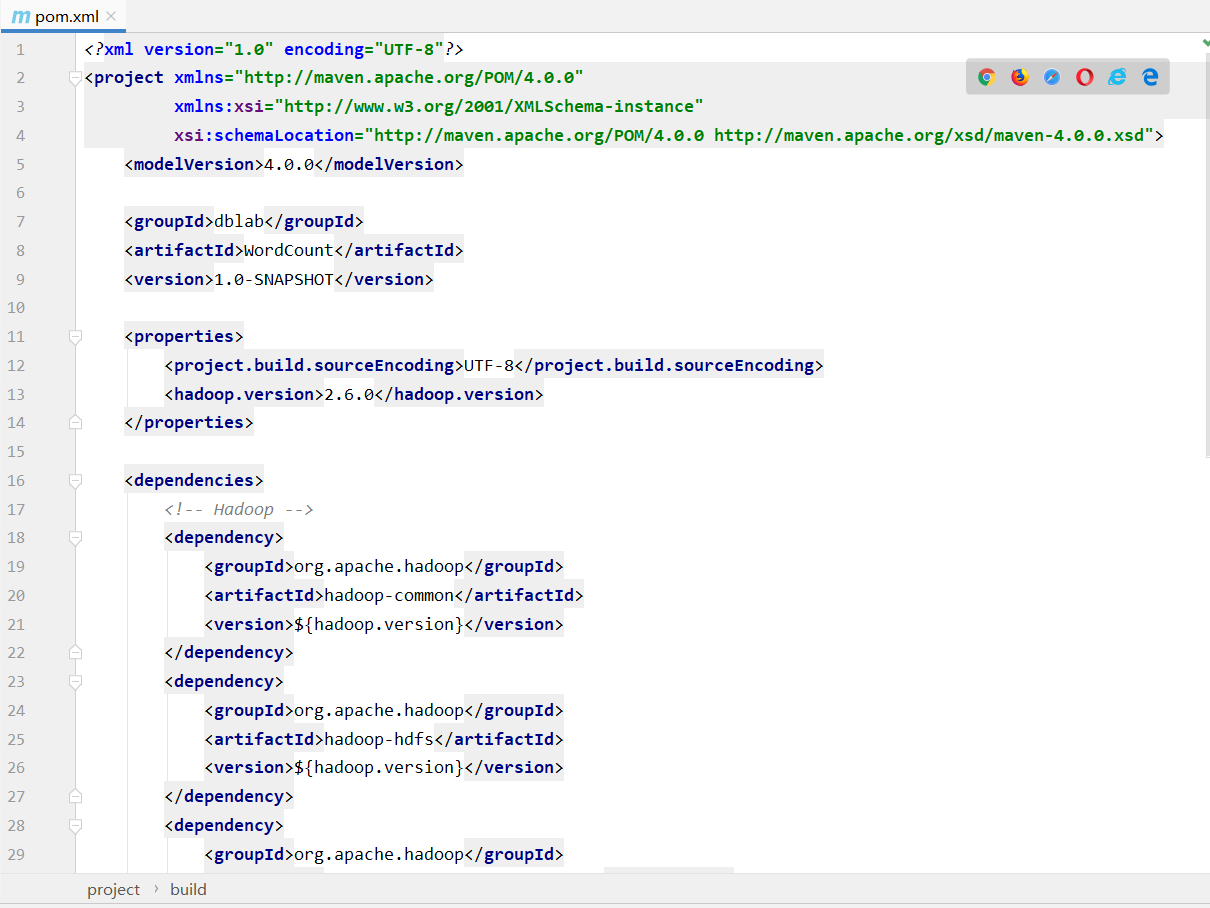Viewport: 1210px width, 908px height.
Task: Collapse the properties block at line 11
Action: [x=75, y=337]
